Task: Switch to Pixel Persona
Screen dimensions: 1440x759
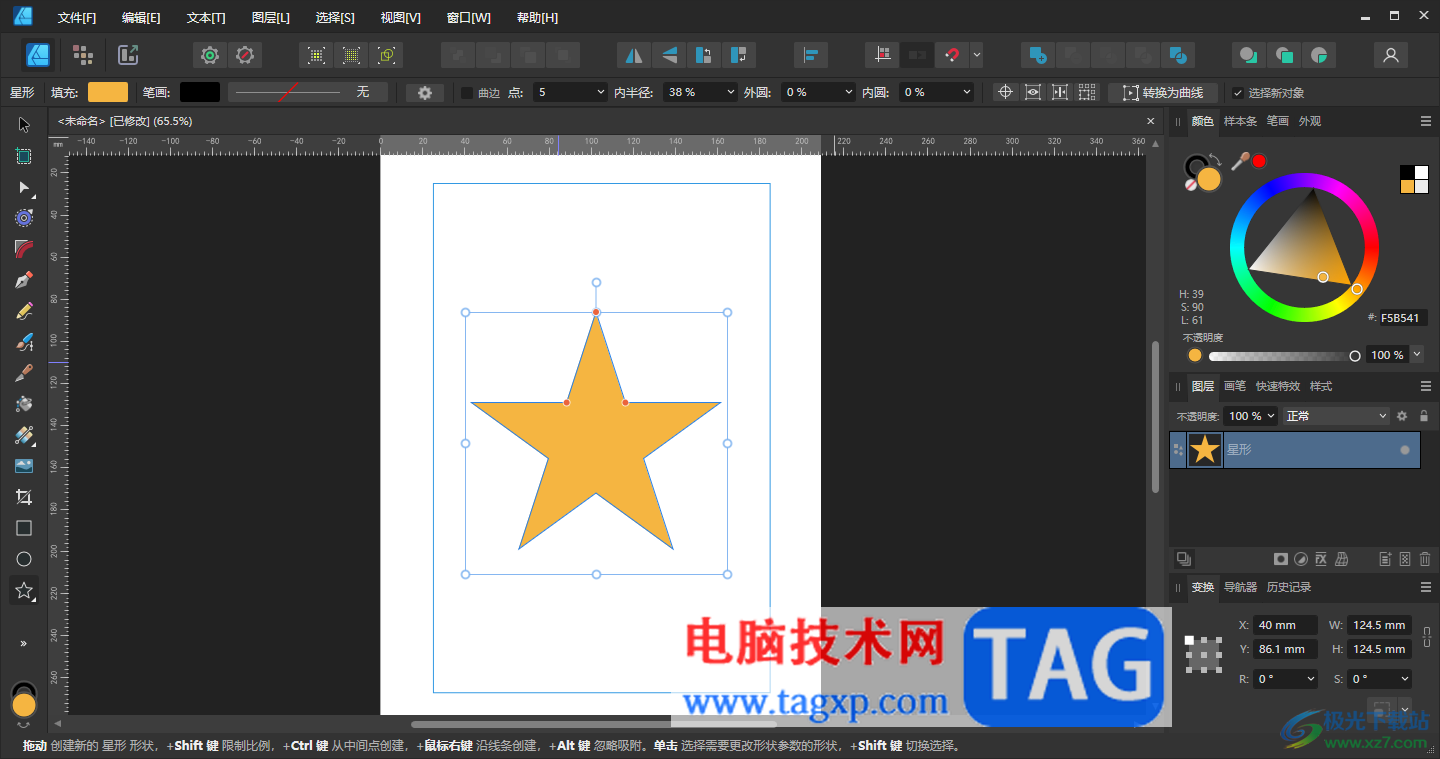Action: point(83,55)
